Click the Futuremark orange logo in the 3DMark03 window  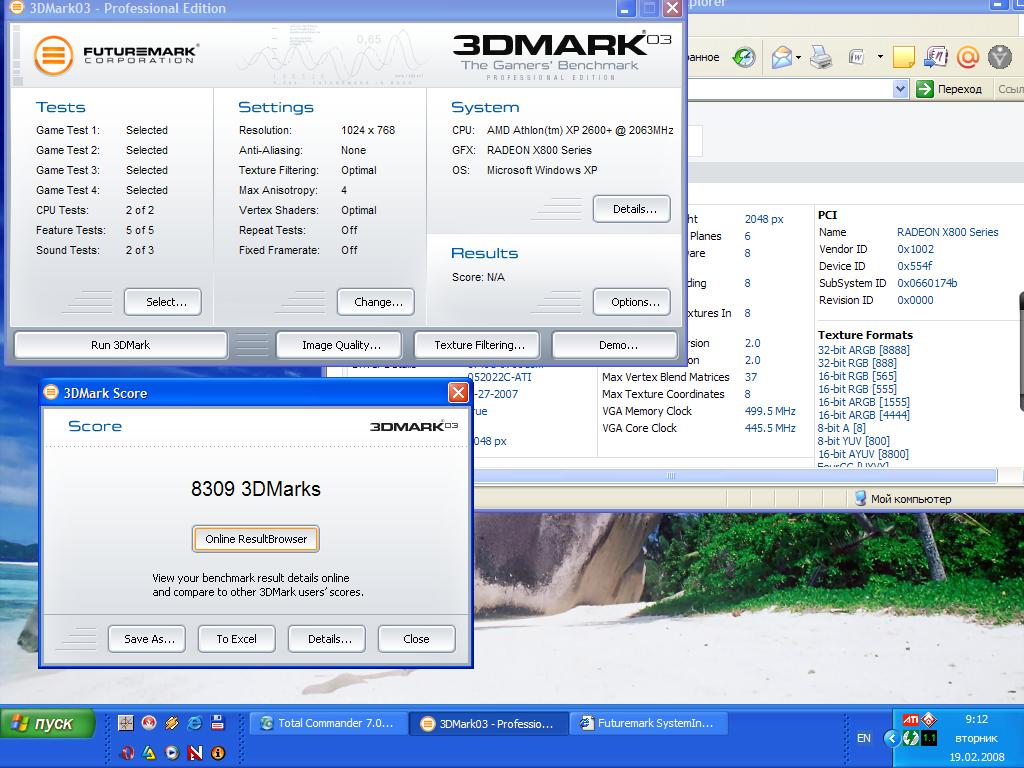(53, 56)
